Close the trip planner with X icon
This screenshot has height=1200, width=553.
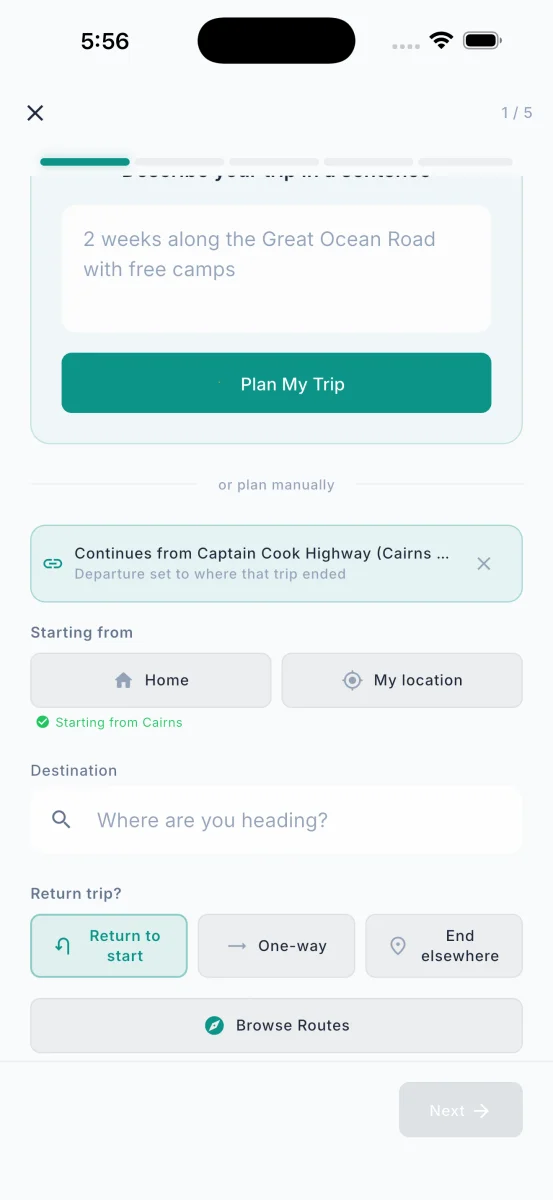[x=35, y=113]
